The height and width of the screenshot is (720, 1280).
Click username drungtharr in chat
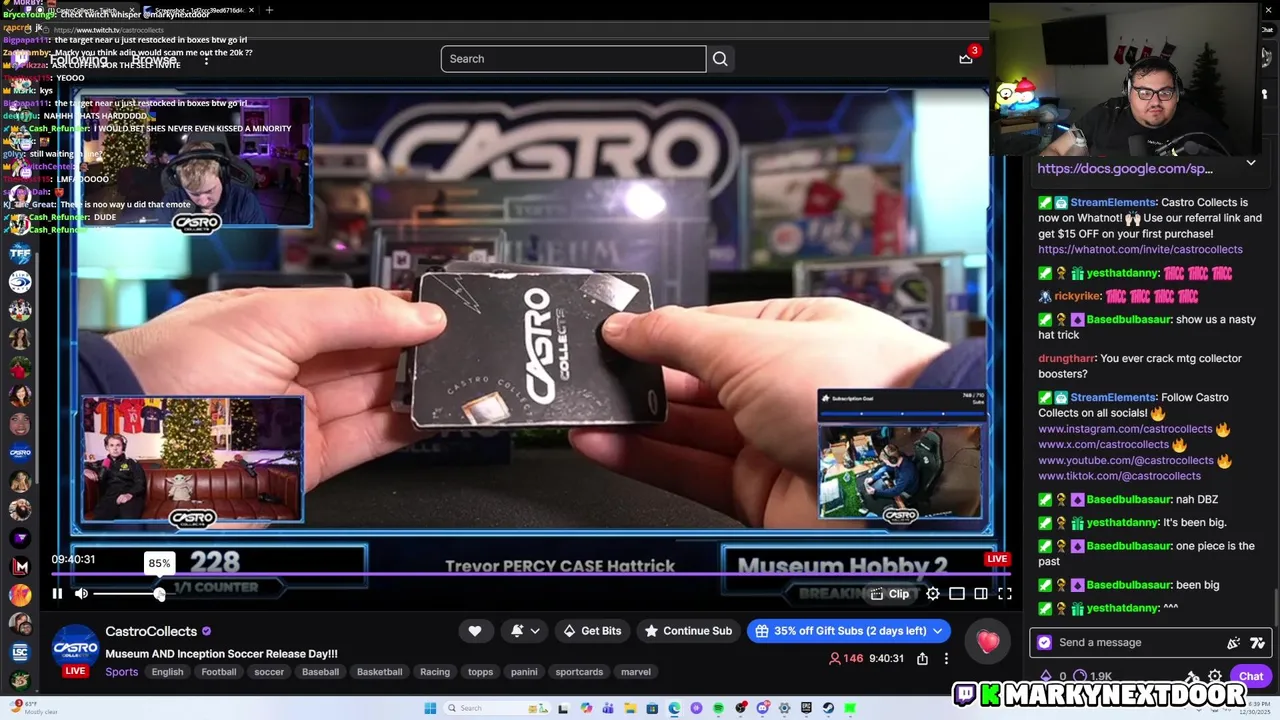tap(1066, 358)
